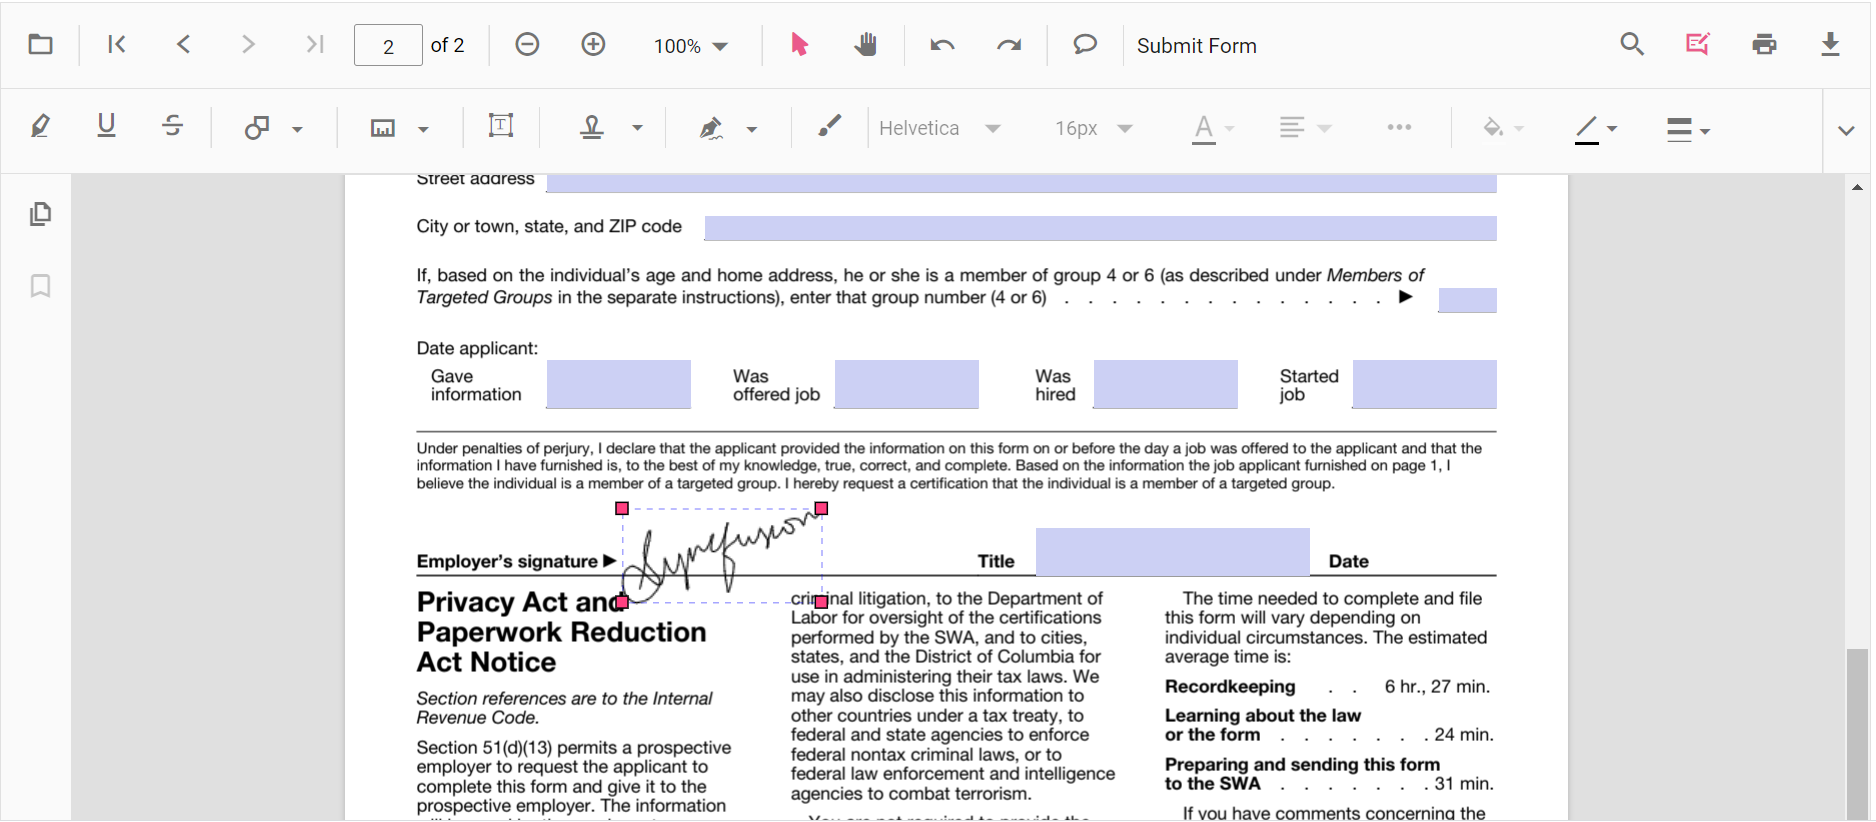Redo the last action
Viewport: 1876px width, 822px height.
click(1009, 45)
